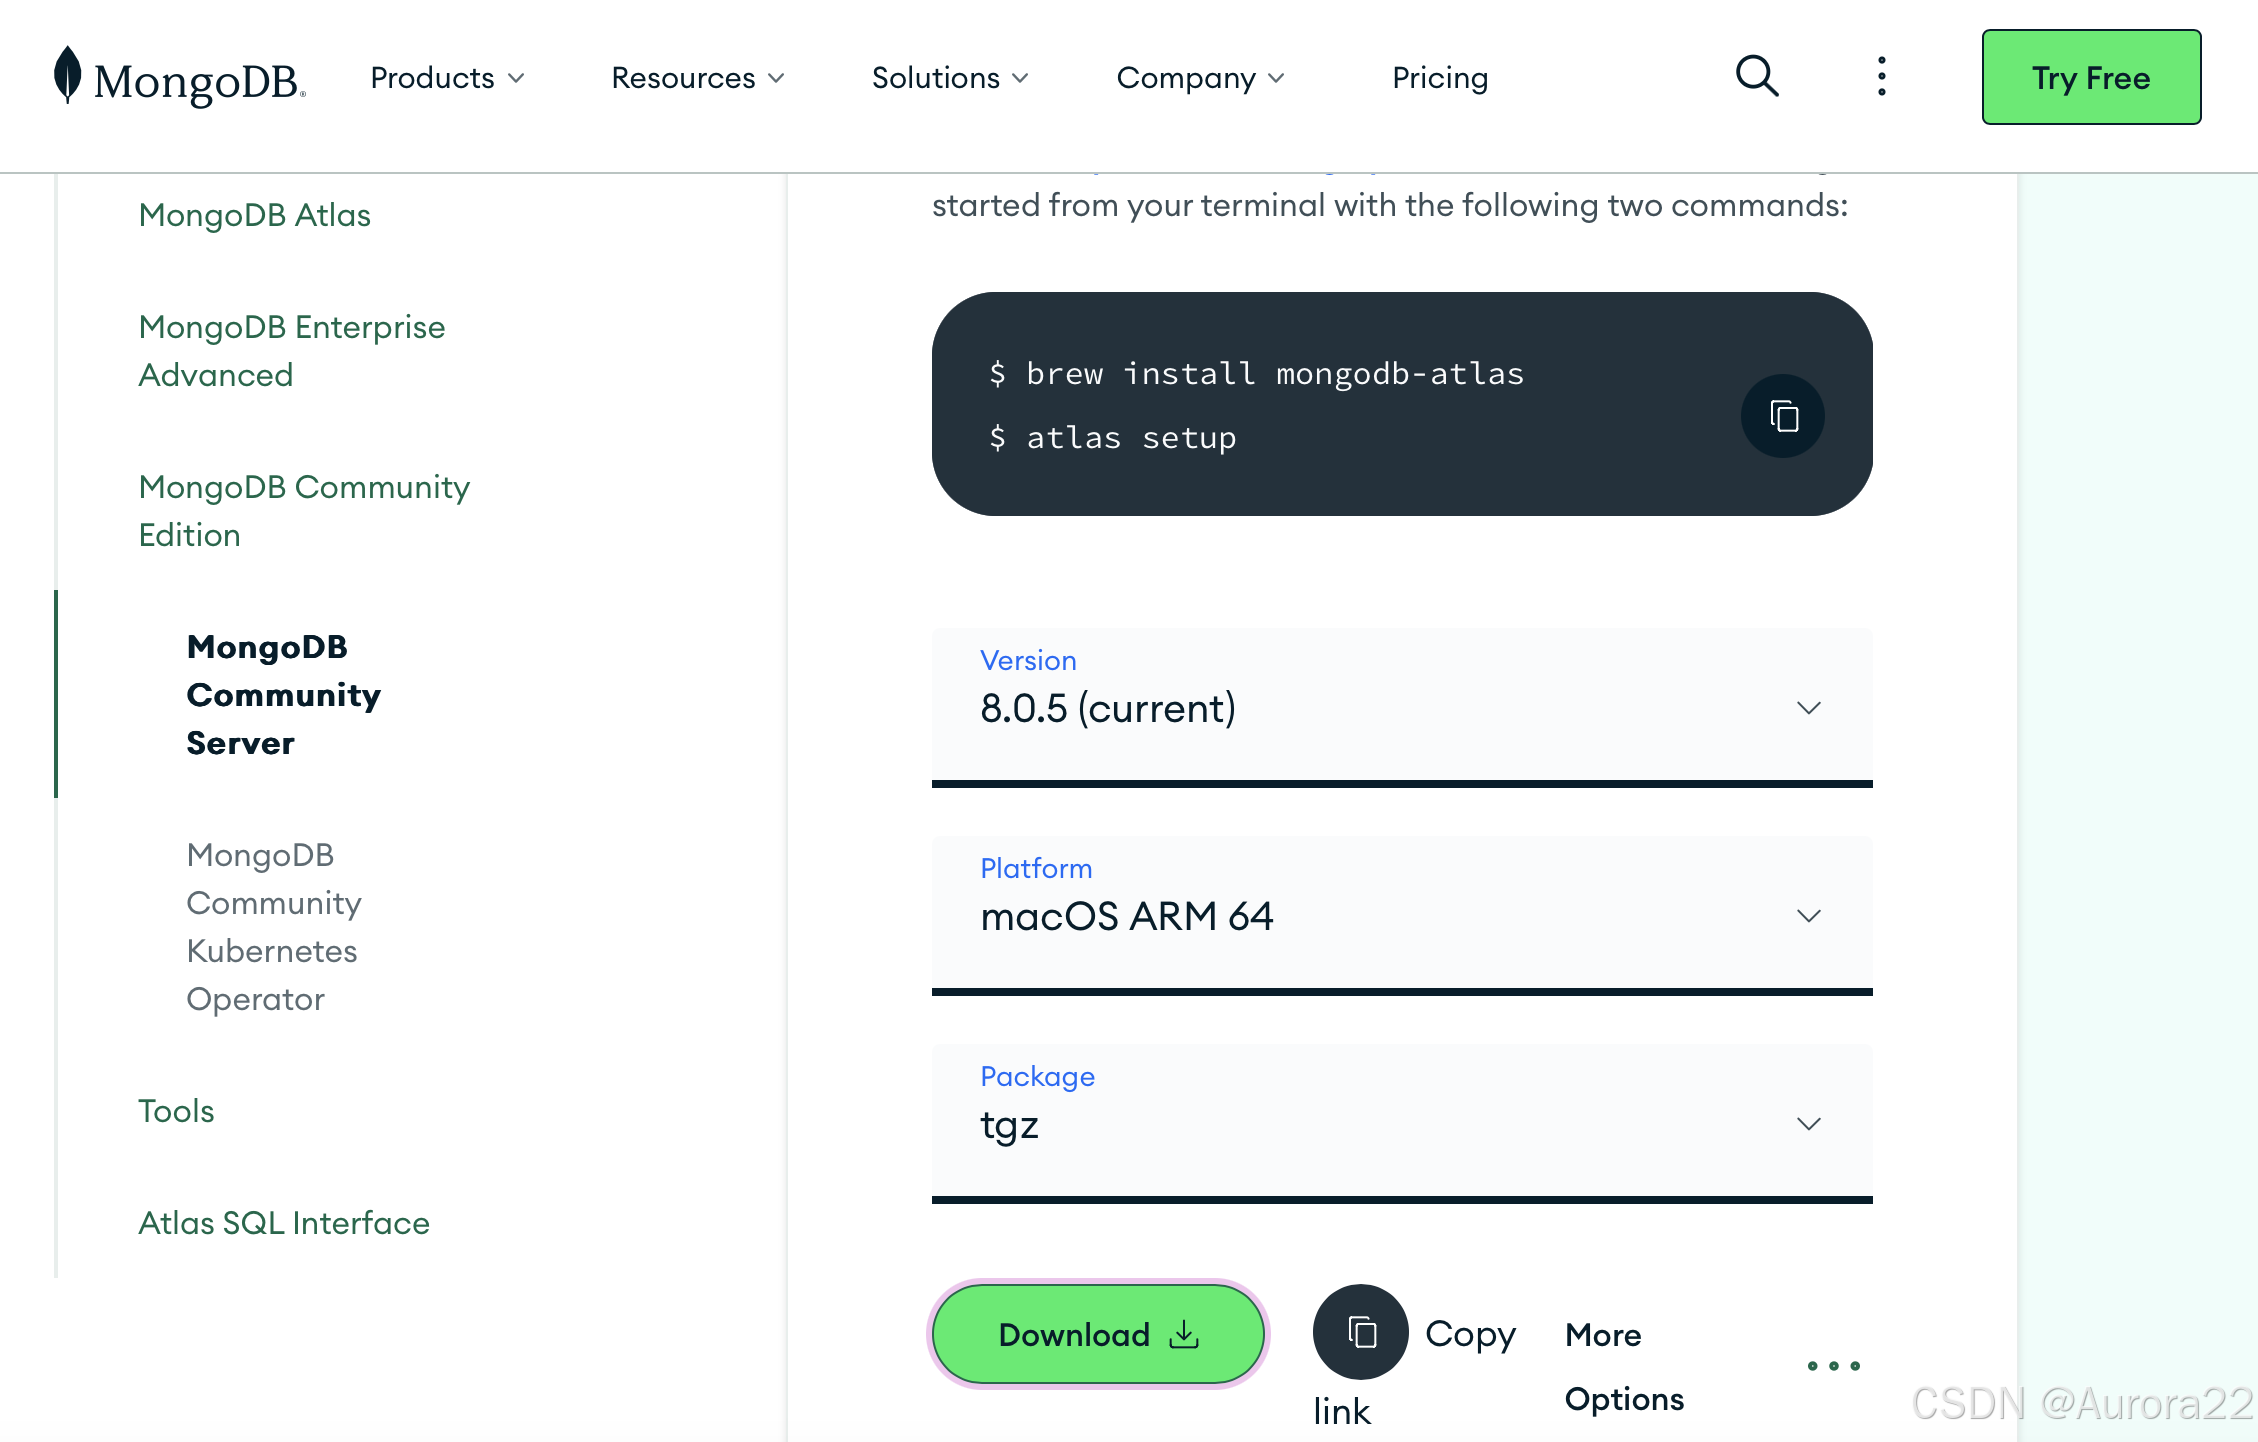Open MongoDB Community Edition sidebar link

click(304, 511)
